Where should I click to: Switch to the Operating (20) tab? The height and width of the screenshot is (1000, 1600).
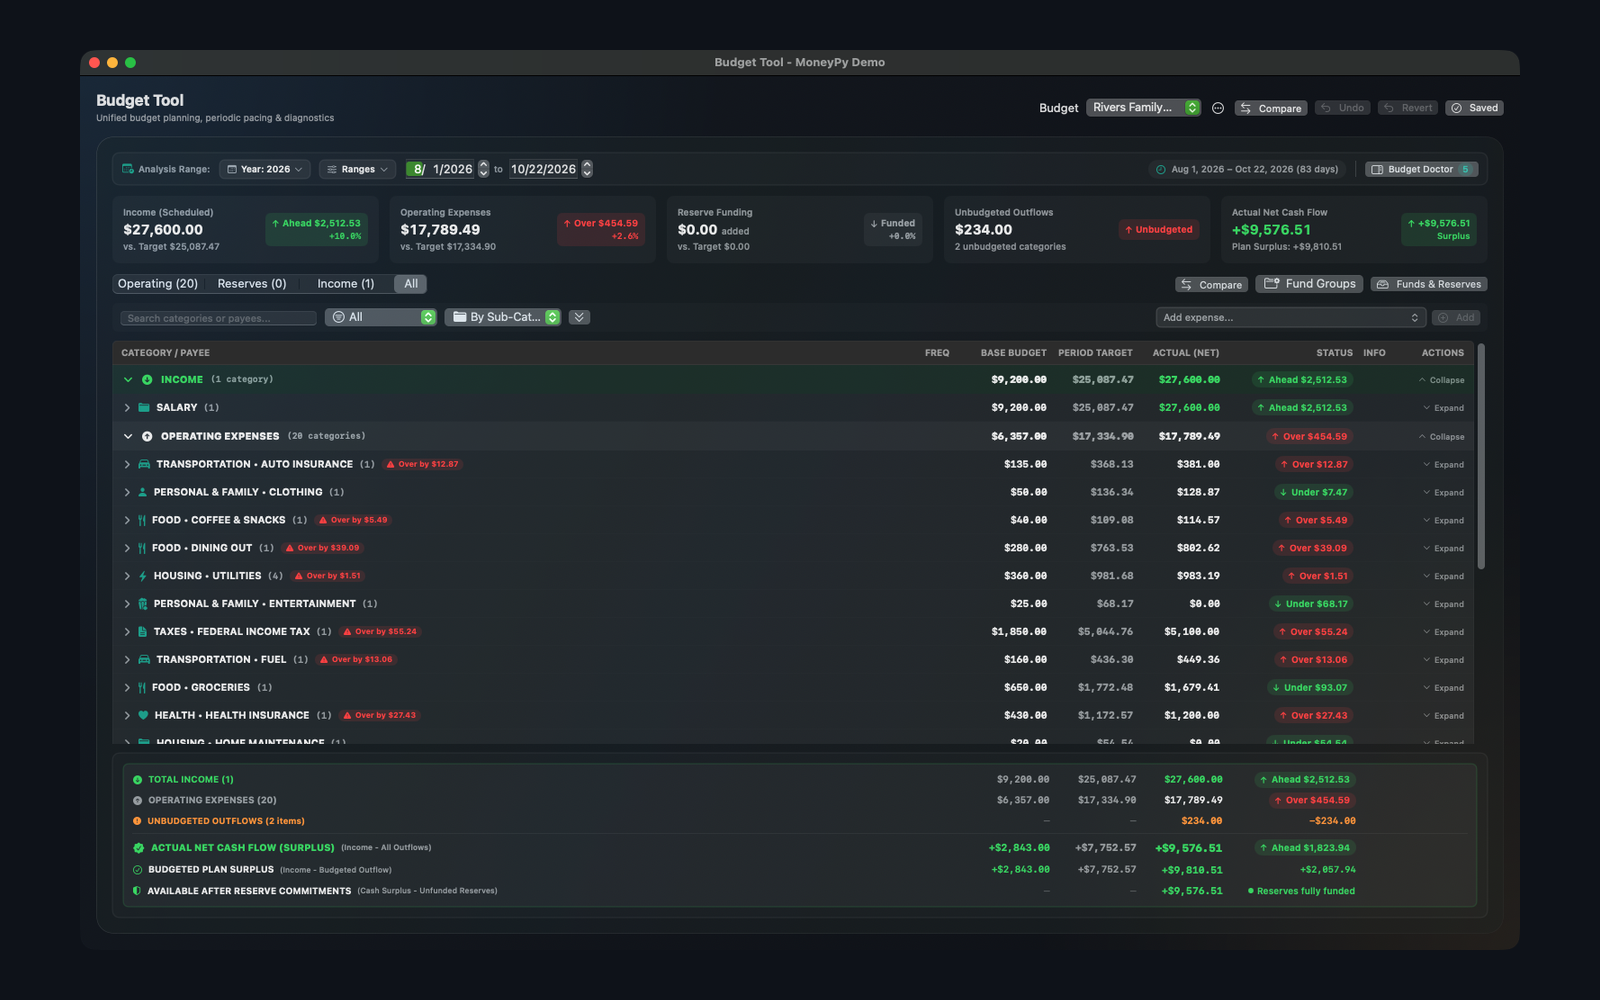(158, 284)
